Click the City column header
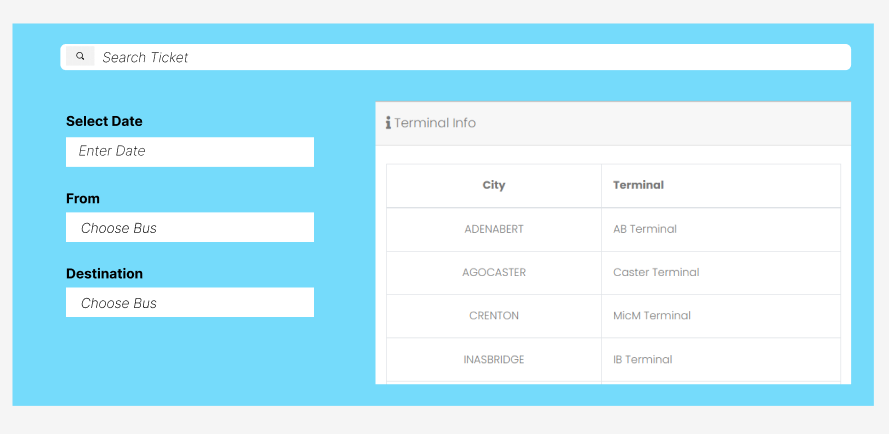 pos(494,186)
